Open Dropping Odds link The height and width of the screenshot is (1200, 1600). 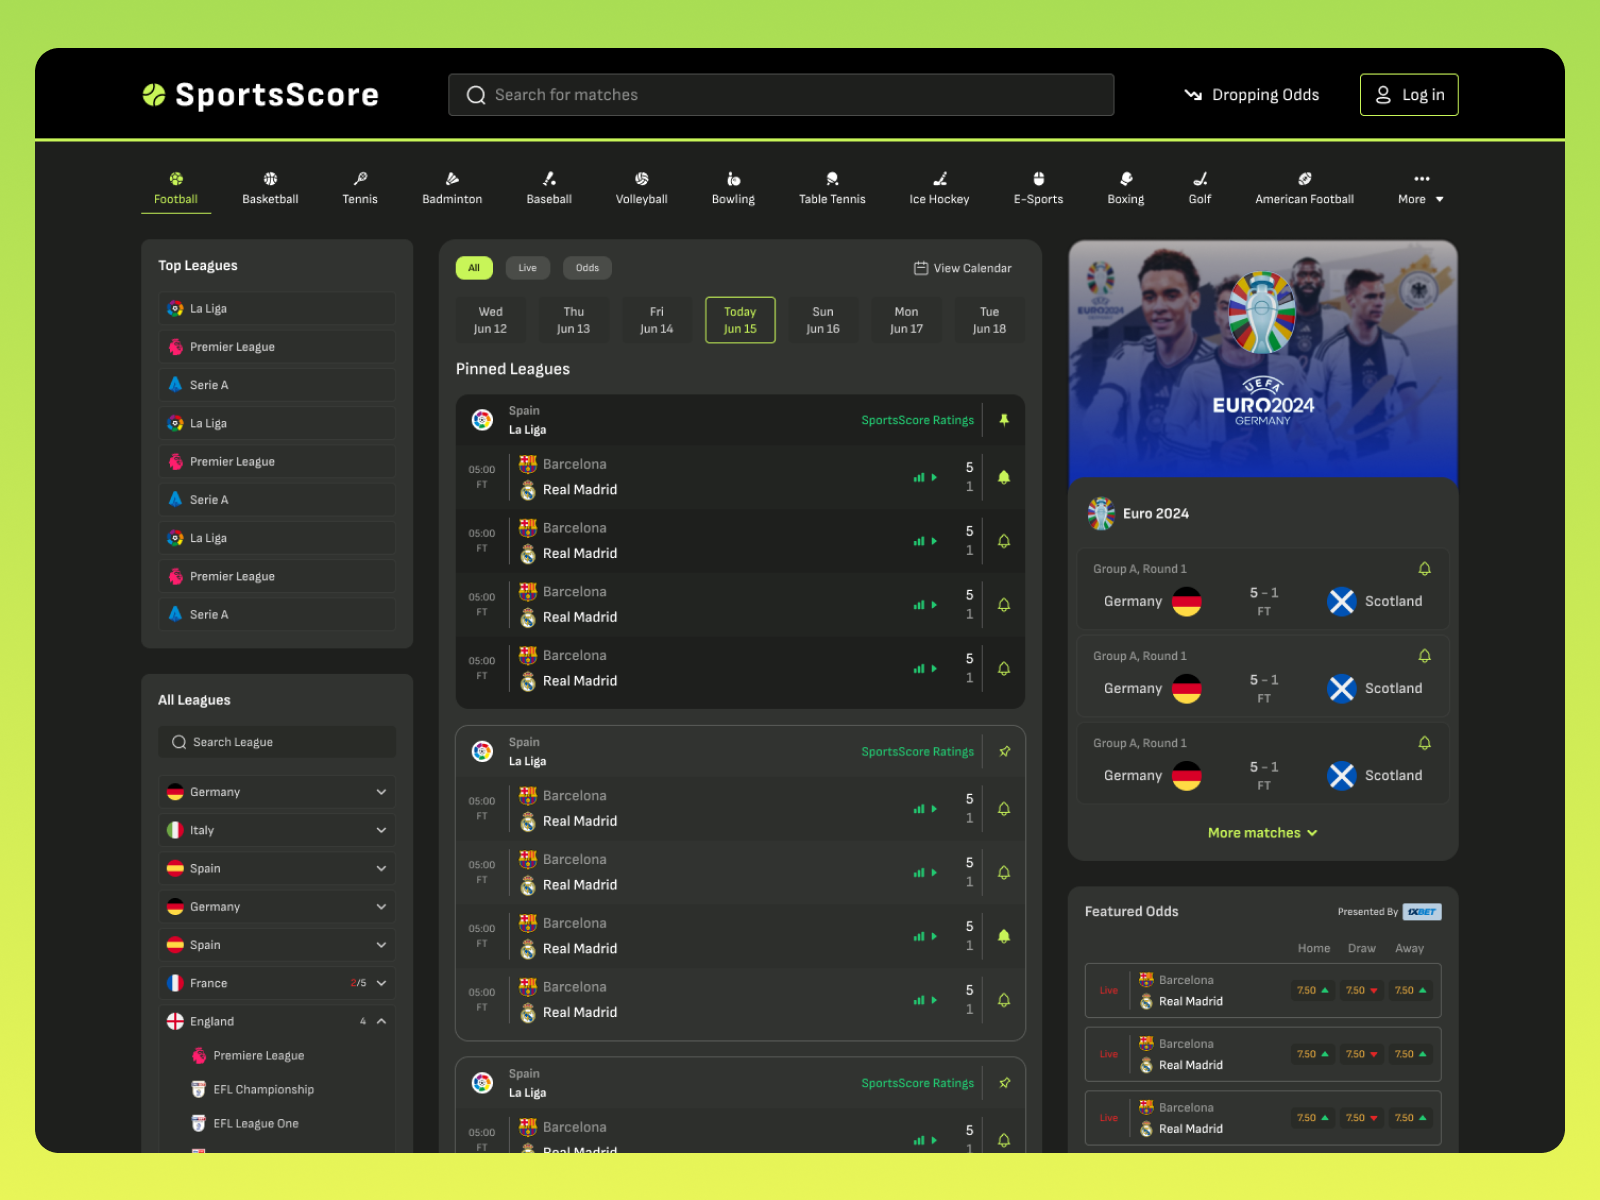pos(1252,95)
